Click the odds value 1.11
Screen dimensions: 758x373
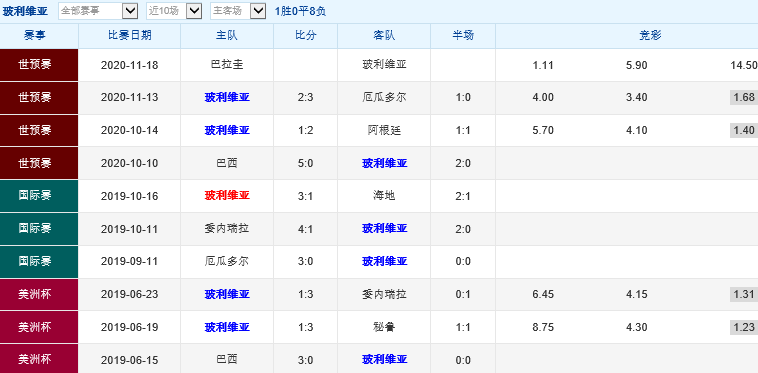coord(543,65)
